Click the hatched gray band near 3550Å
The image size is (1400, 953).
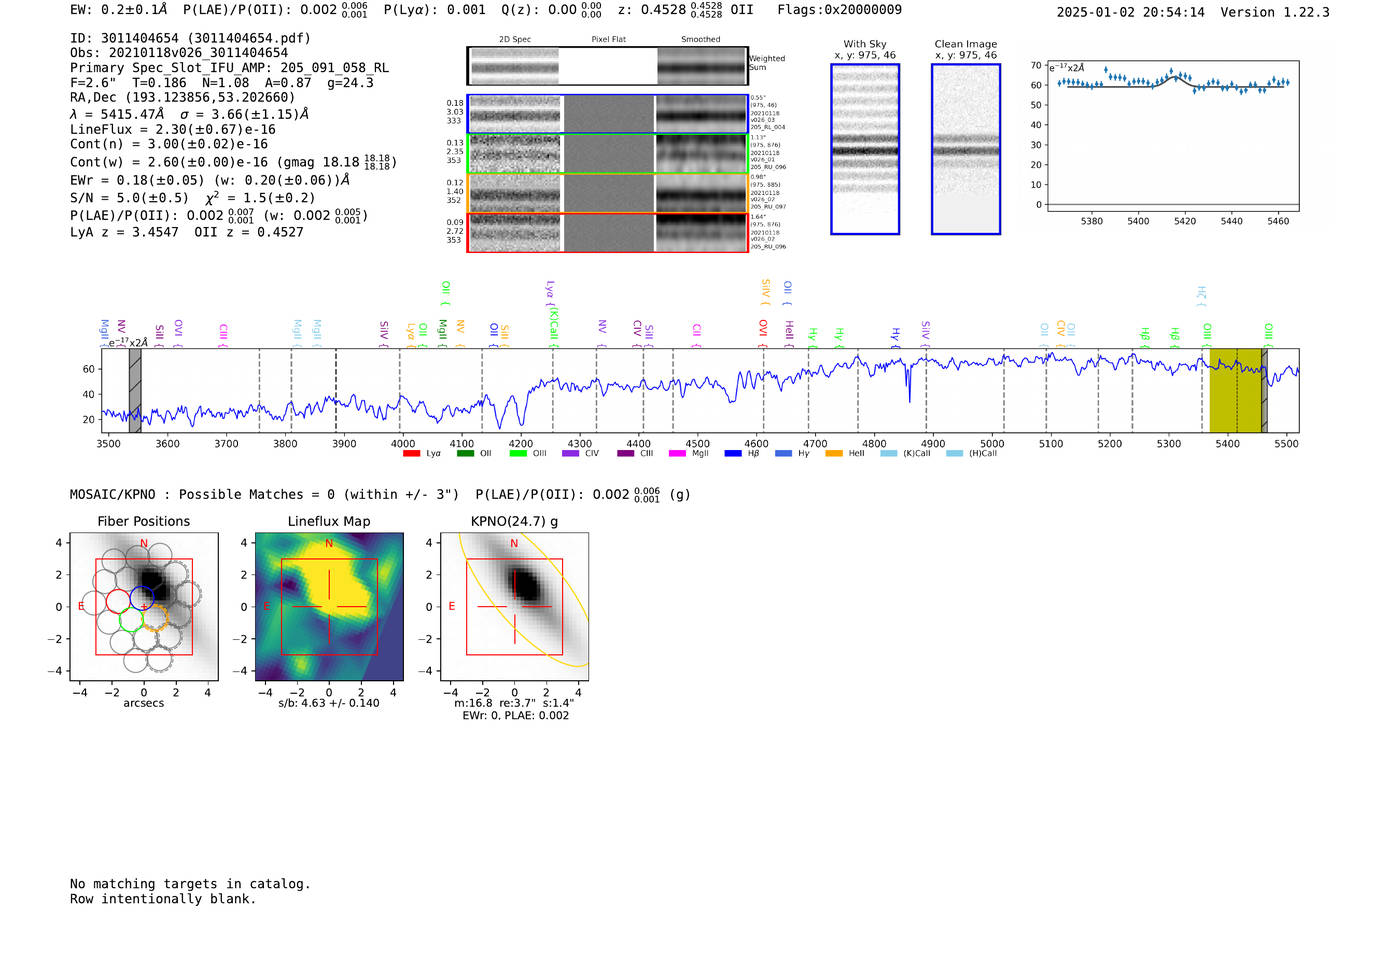[x=135, y=390]
